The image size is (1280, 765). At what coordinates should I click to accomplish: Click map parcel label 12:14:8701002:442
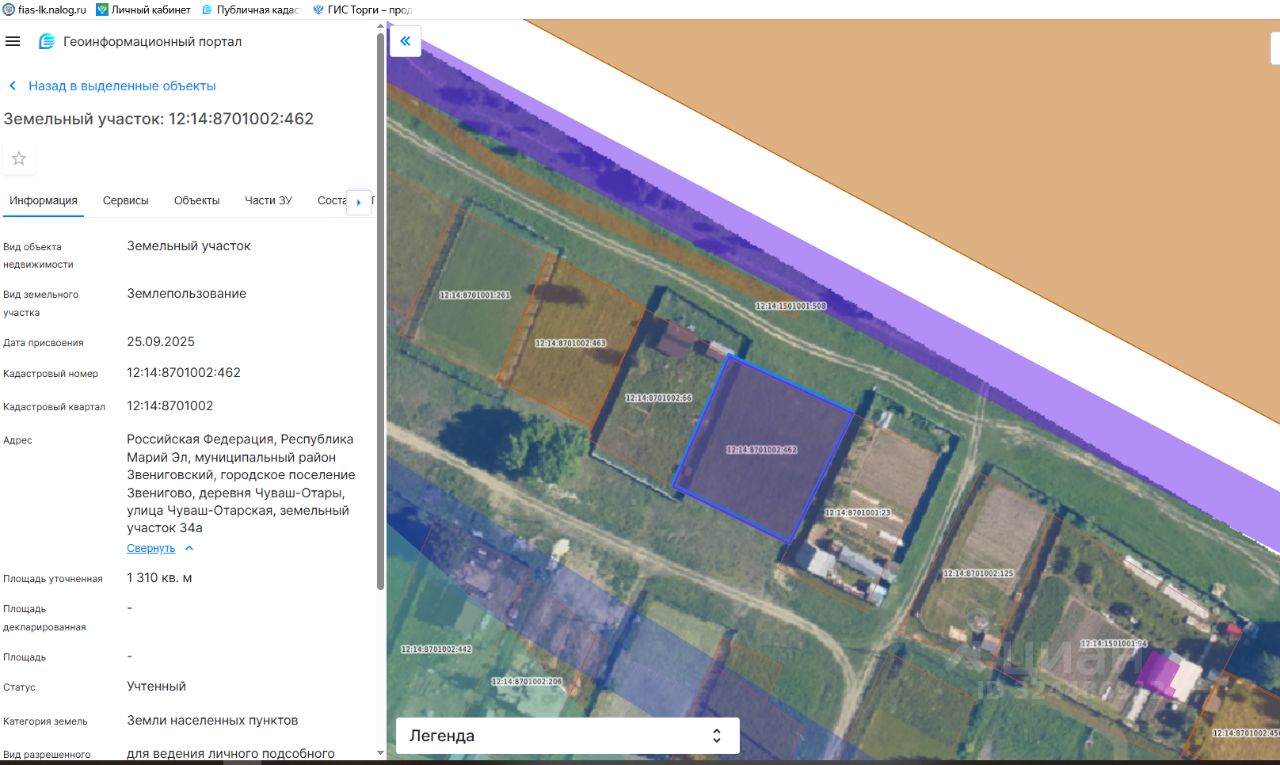pos(436,649)
